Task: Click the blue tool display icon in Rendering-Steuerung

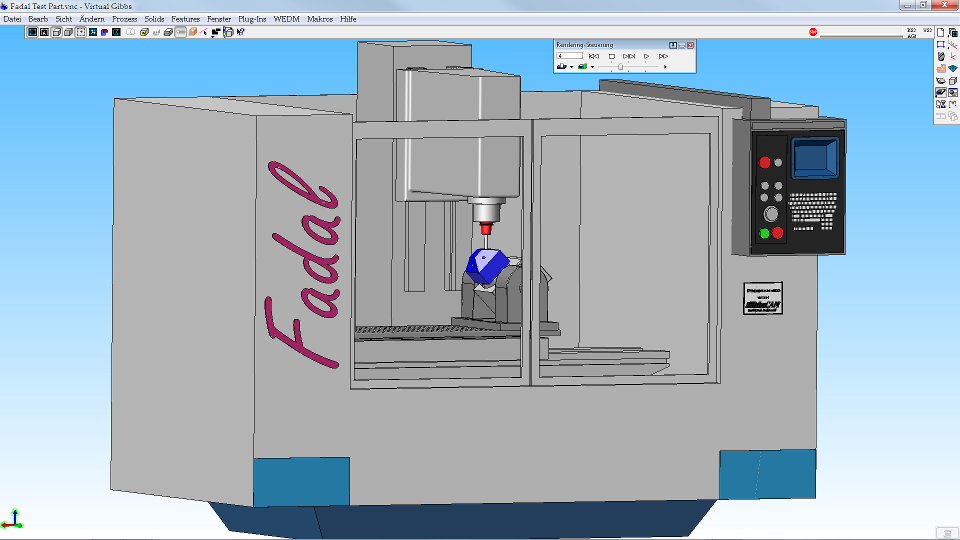Action: (562, 66)
